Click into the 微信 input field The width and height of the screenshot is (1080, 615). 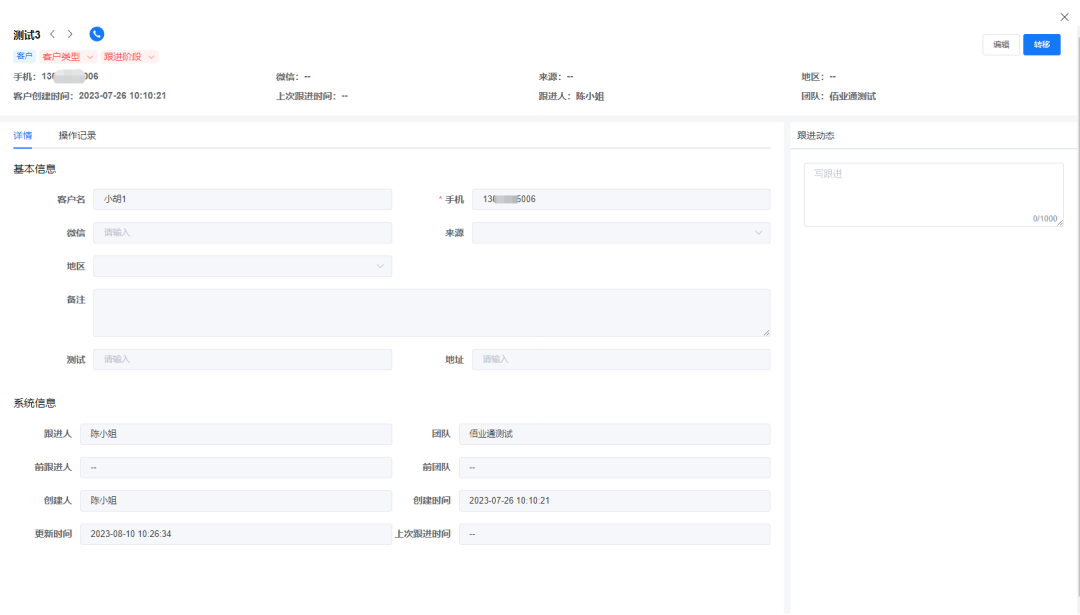pyautogui.click(x=242, y=233)
